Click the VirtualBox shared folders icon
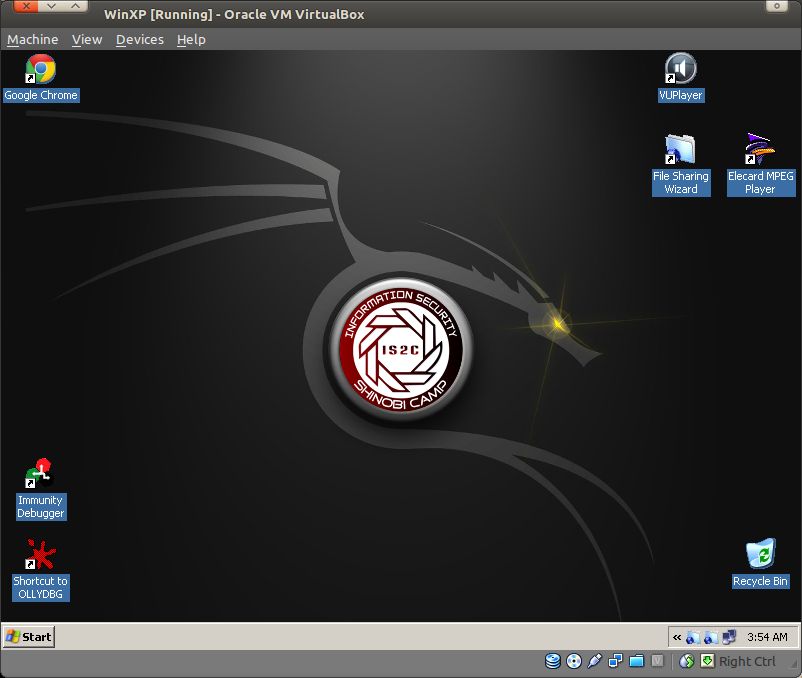This screenshot has width=802, height=678. (x=636, y=661)
